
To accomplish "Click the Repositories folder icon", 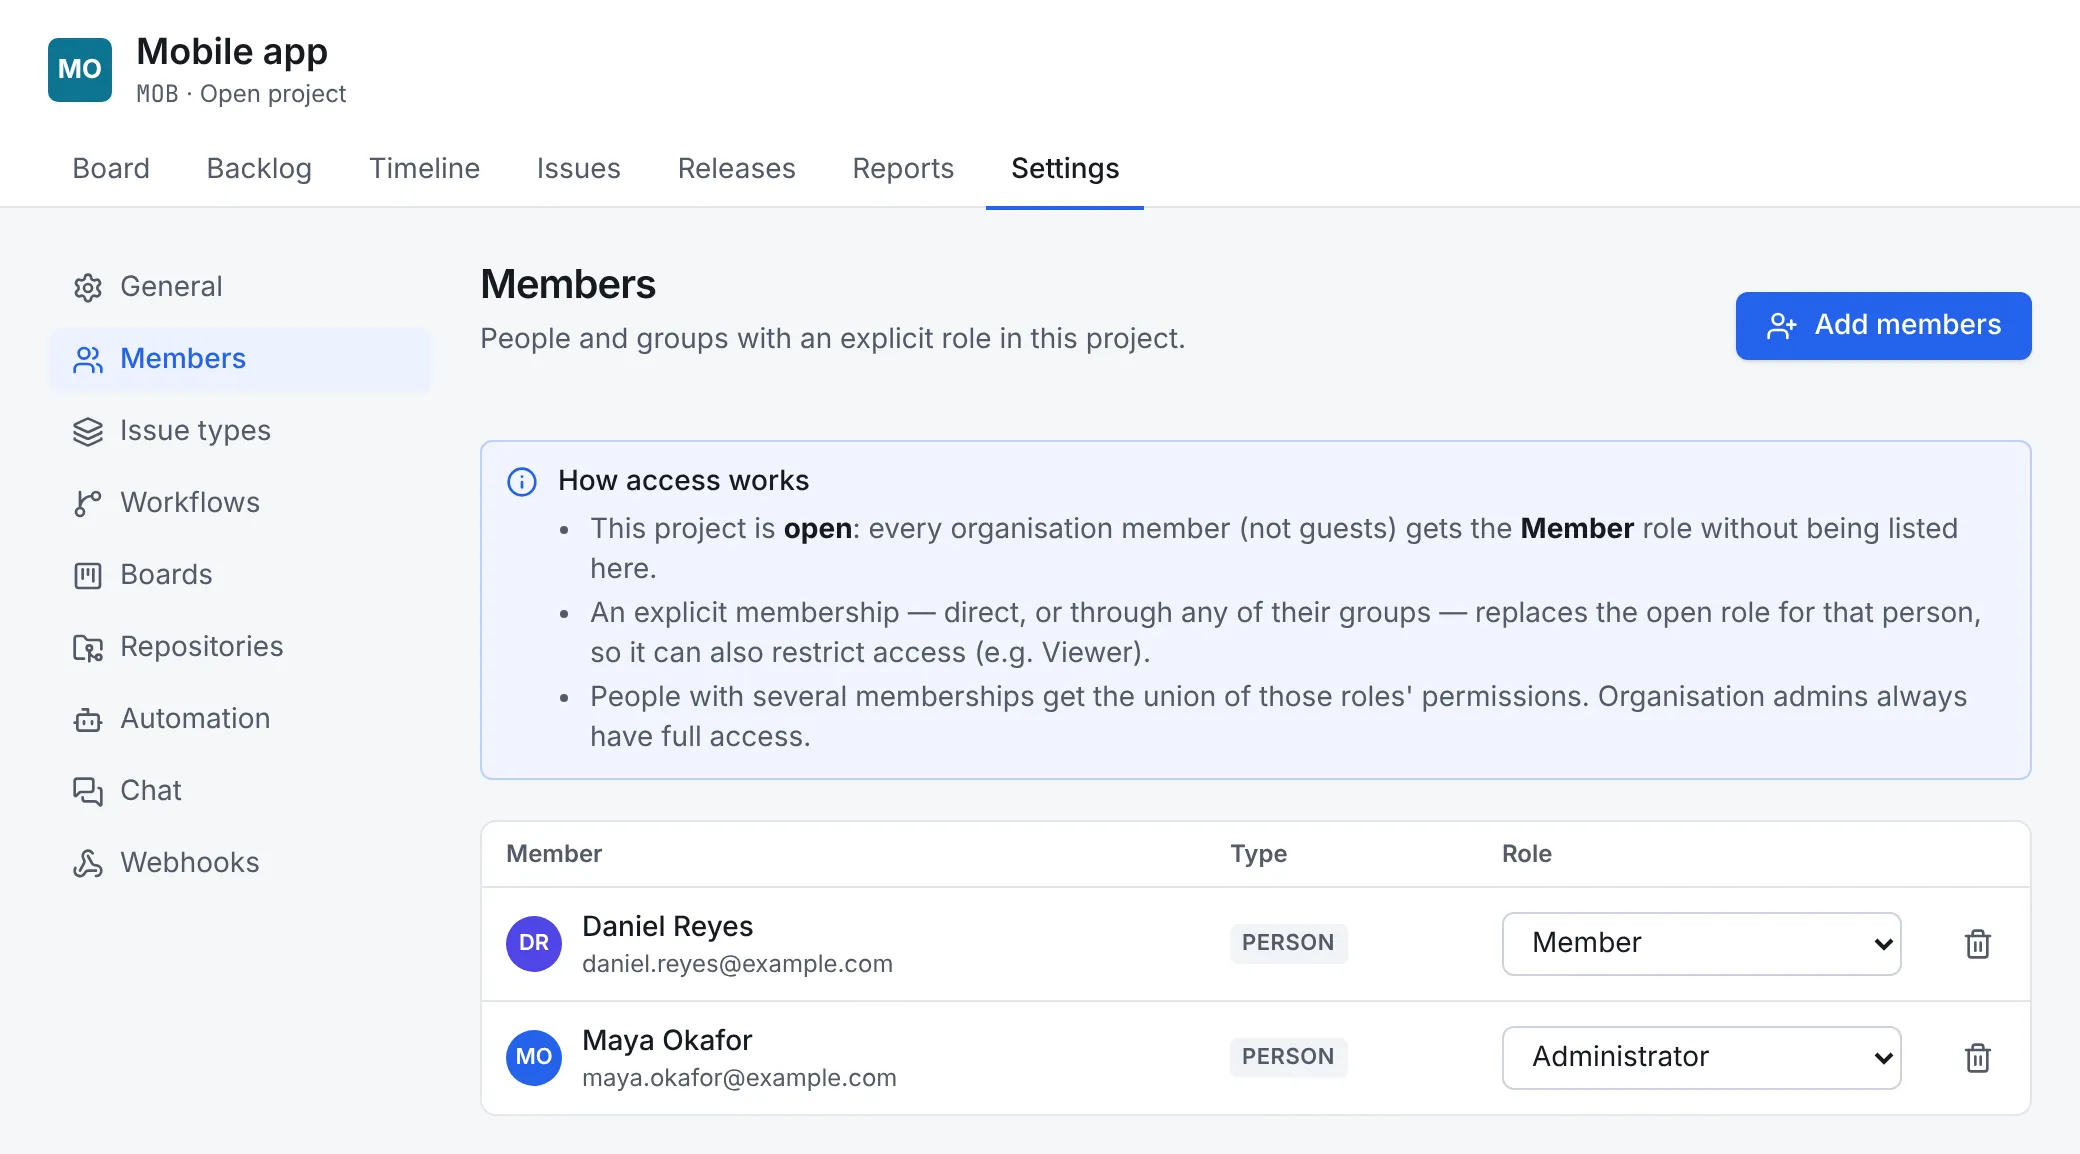I will (x=88, y=647).
